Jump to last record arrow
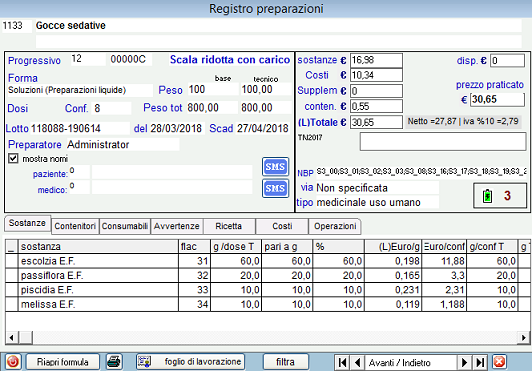 coord(480,363)
